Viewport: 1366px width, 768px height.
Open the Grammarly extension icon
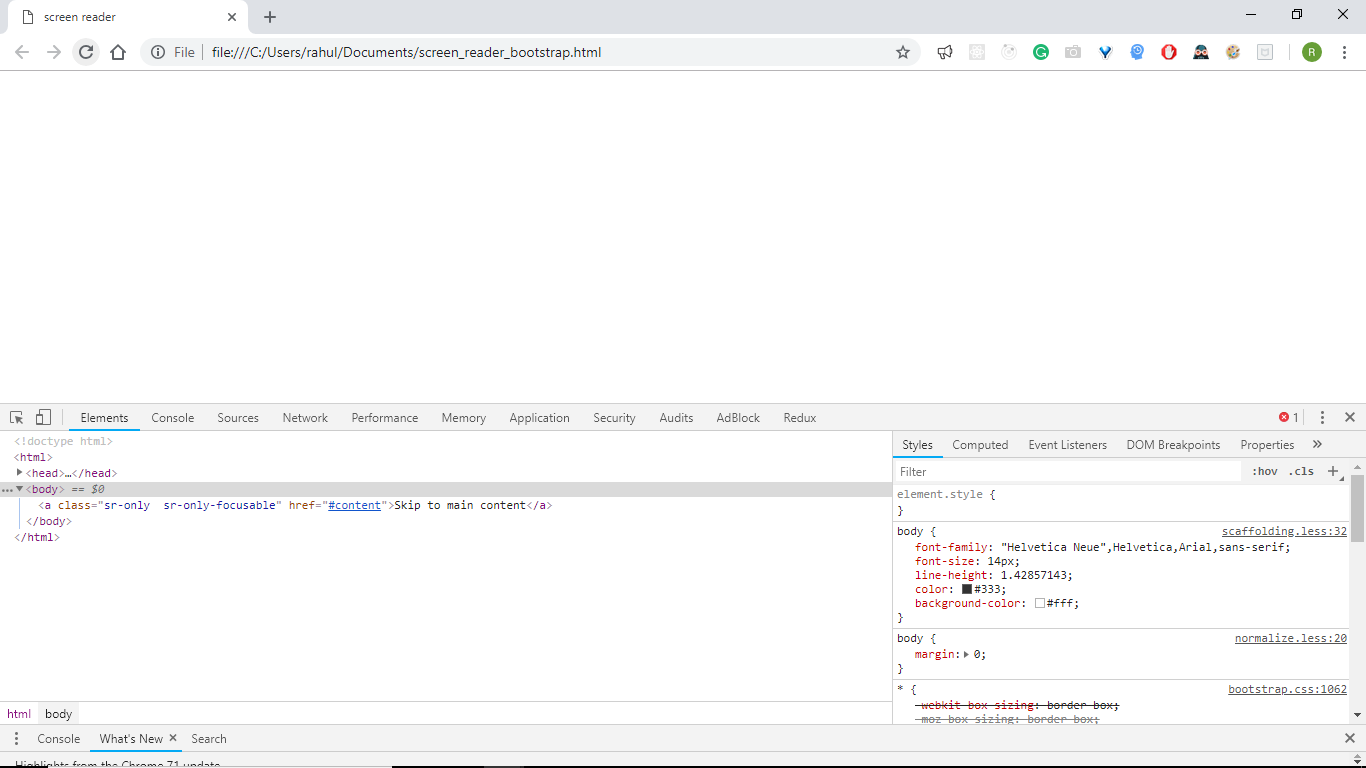tap(1041, 52)
